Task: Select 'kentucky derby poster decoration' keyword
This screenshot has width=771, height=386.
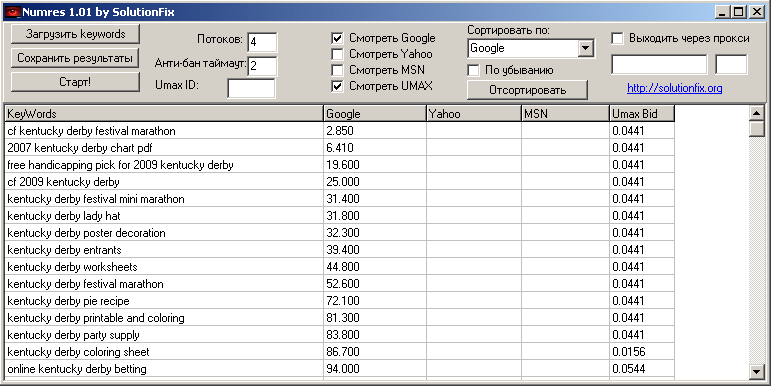Action: pos(86,233)
